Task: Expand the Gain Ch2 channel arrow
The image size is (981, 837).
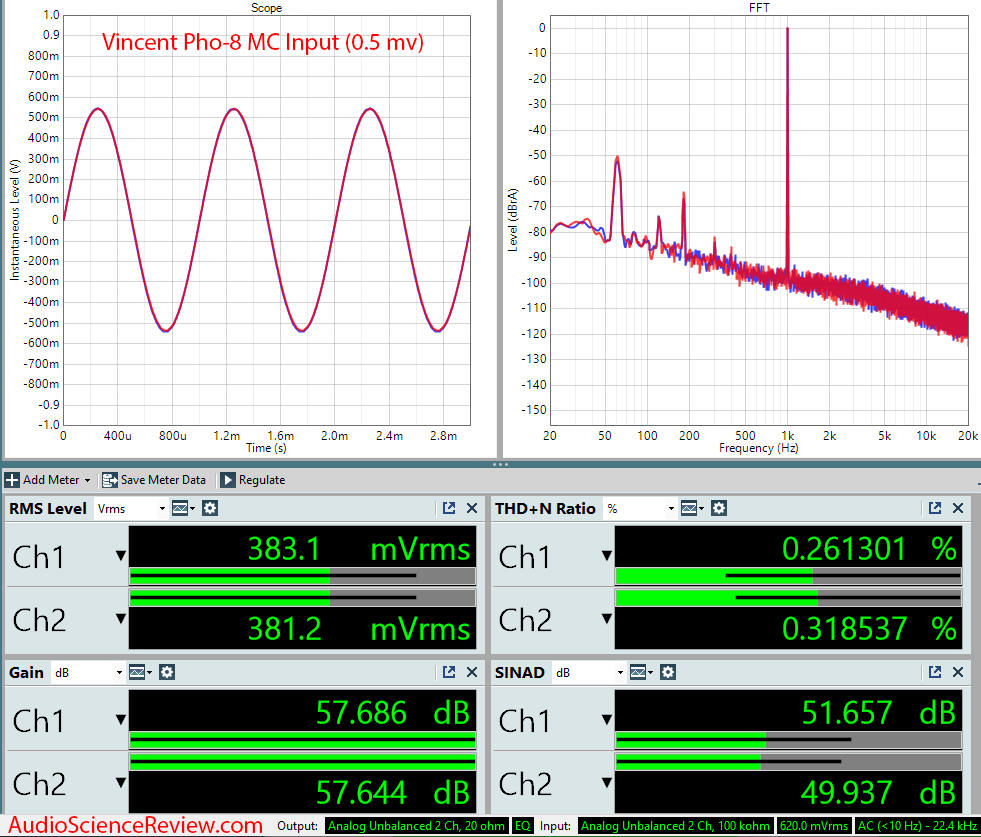Action: [x=121, y=783]
